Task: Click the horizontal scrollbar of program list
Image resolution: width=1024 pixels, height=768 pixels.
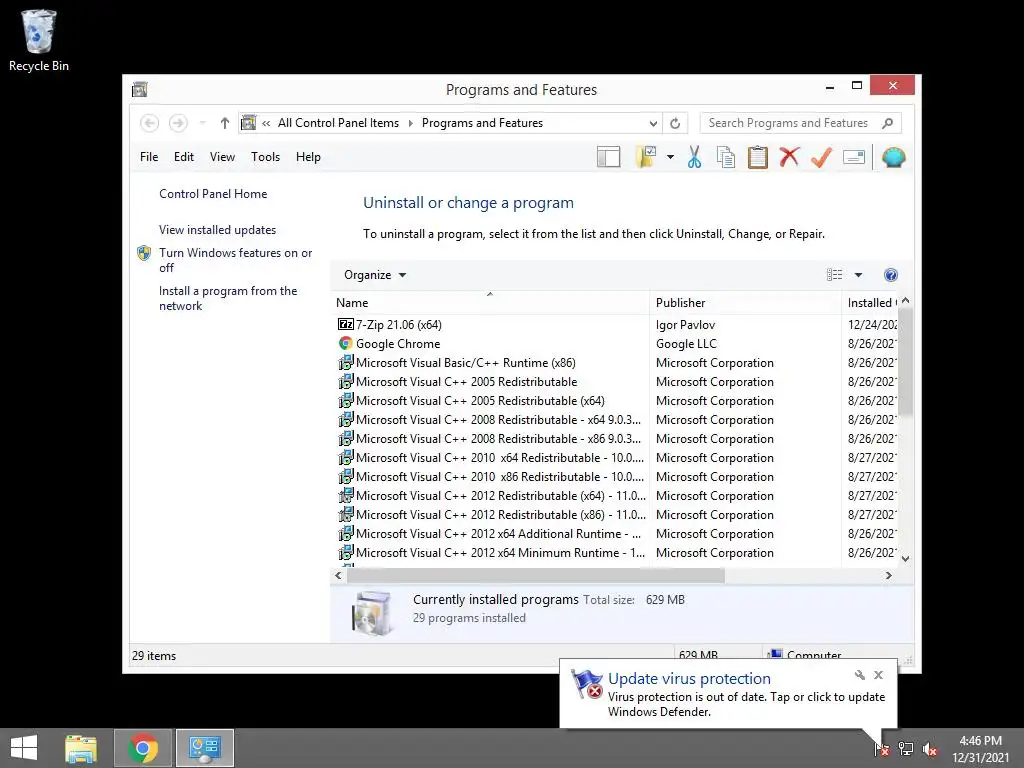Action: pyautogui.click(x=536, y=575)
